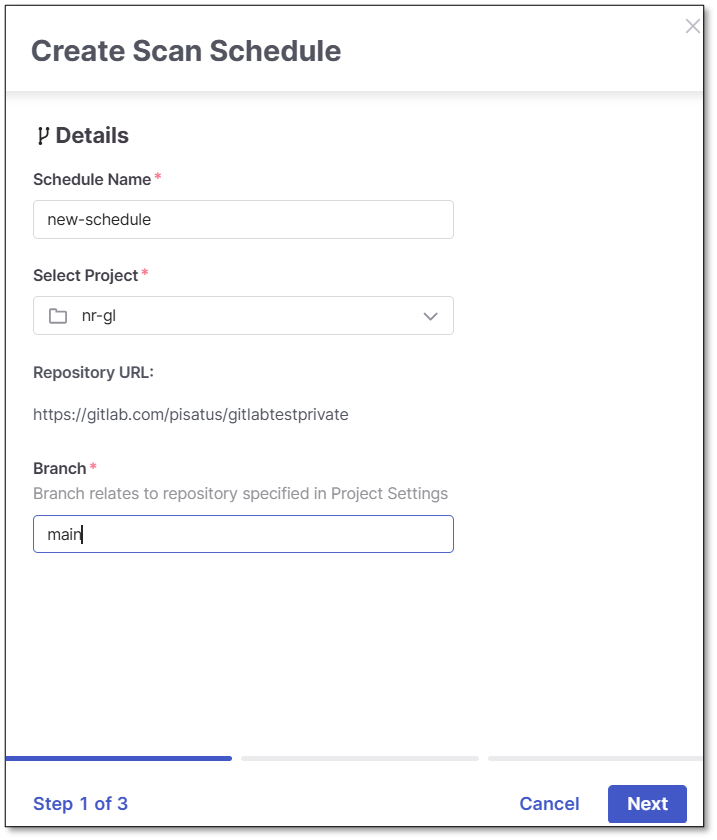717x840 pixels.
Task: Click the branch icon beside Details
Action: 42,136
